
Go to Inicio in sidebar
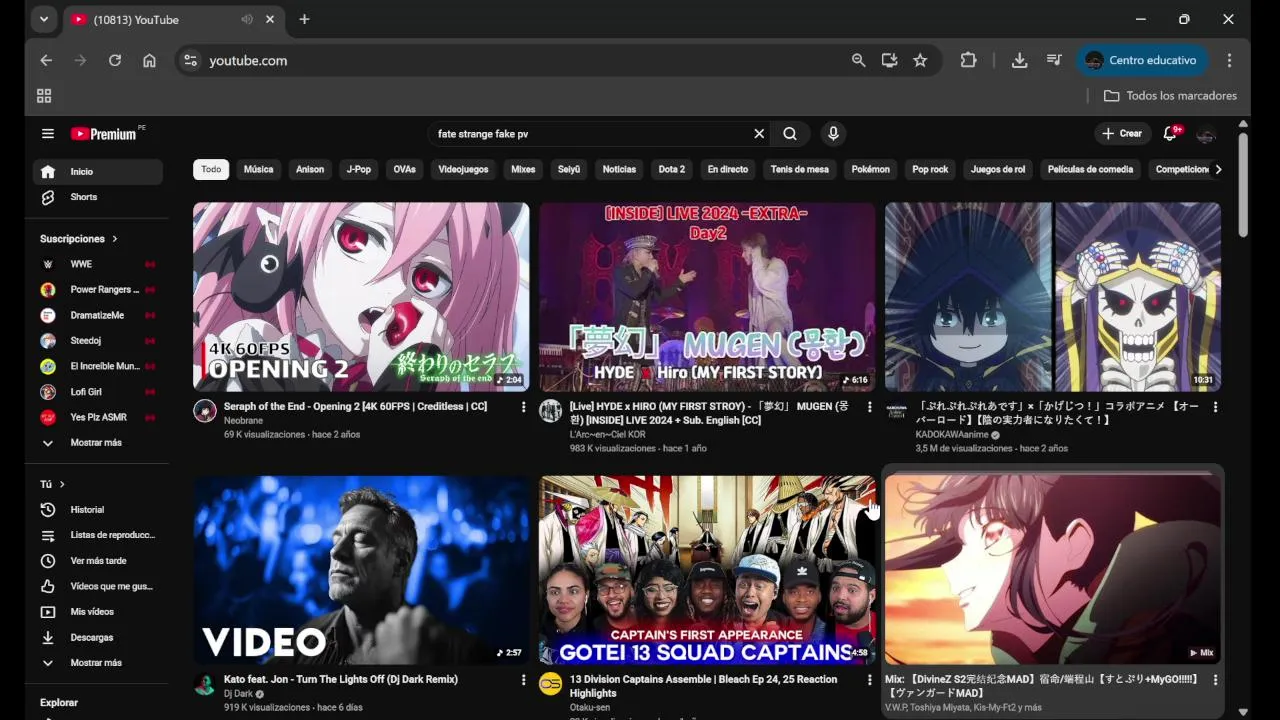98,172
